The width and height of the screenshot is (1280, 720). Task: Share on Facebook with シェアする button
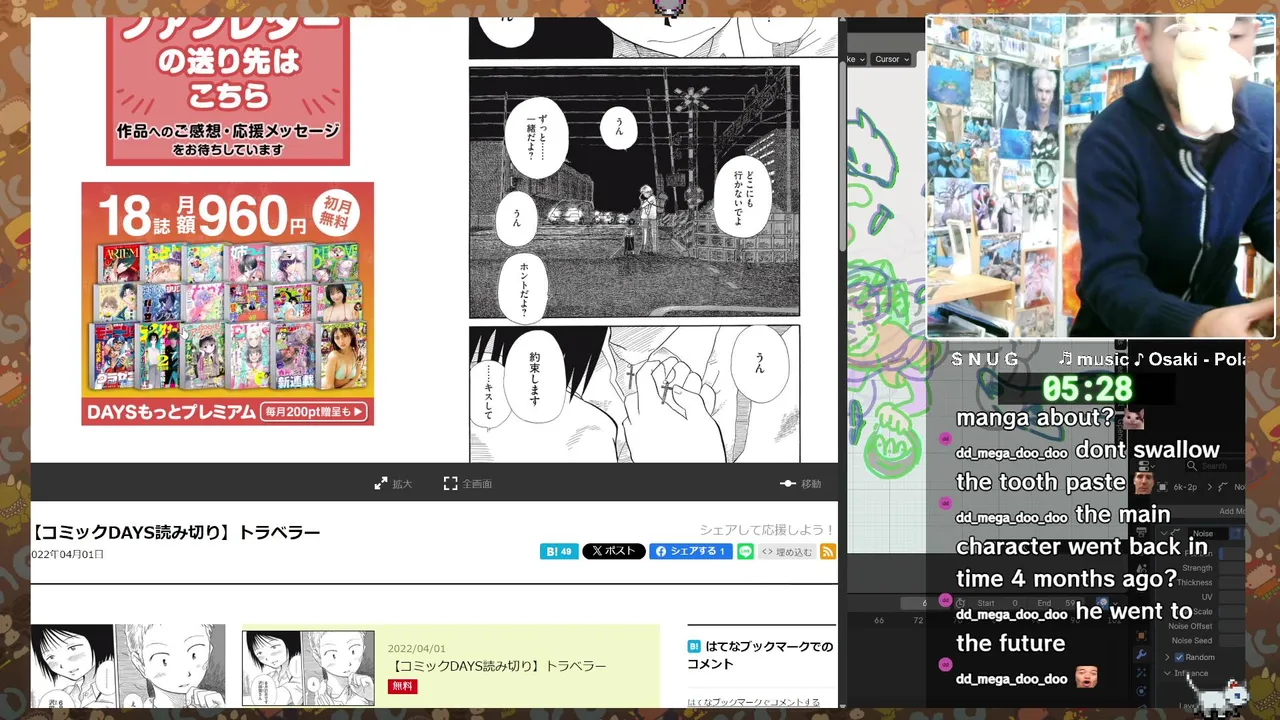691,551
